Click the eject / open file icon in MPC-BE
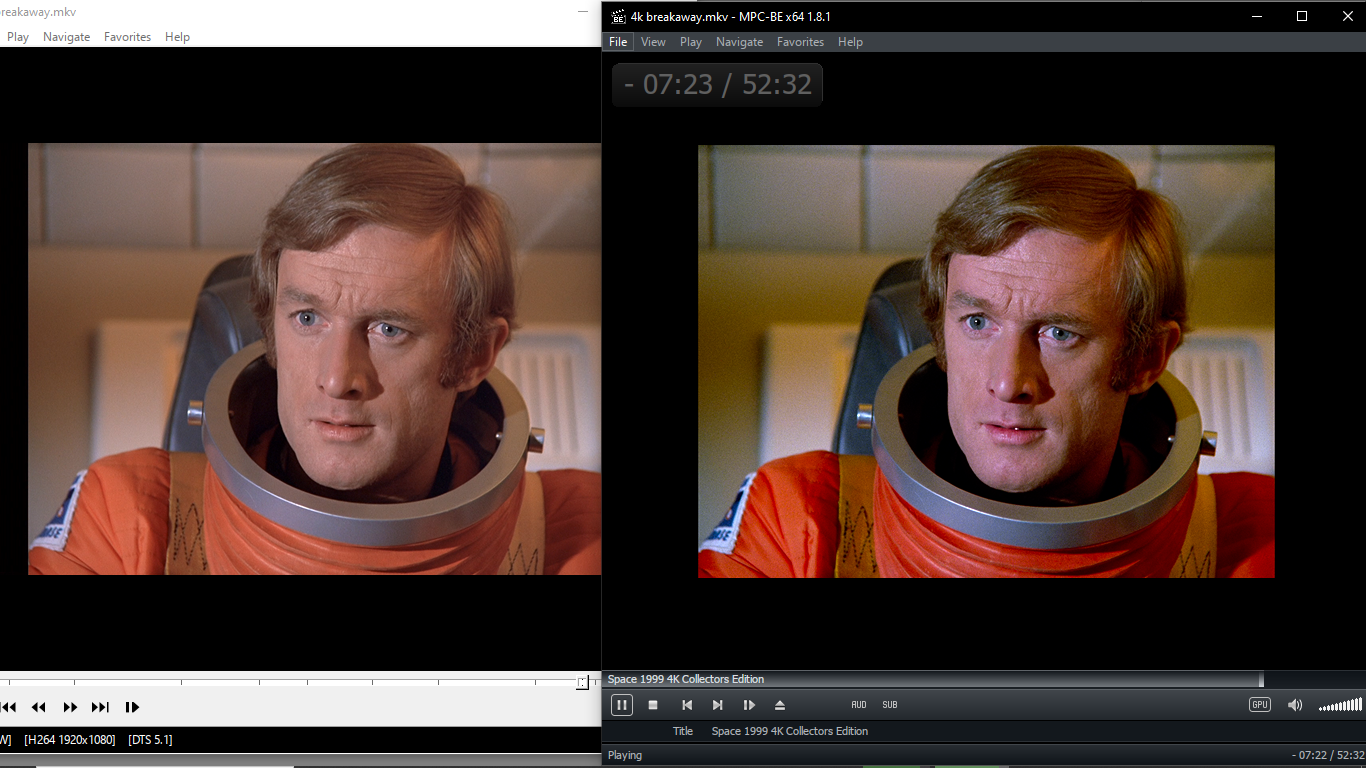This screenshot has height=768, width=1366. point(780,705)
